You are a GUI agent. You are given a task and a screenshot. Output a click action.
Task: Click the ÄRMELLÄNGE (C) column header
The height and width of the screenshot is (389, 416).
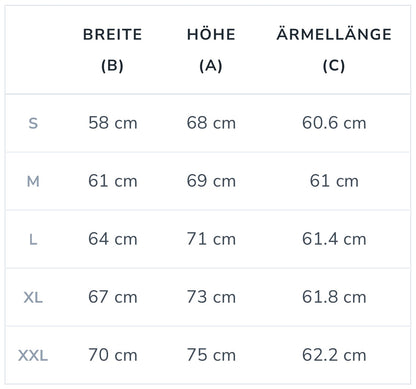pyautogui.click(x=334, y=50)
